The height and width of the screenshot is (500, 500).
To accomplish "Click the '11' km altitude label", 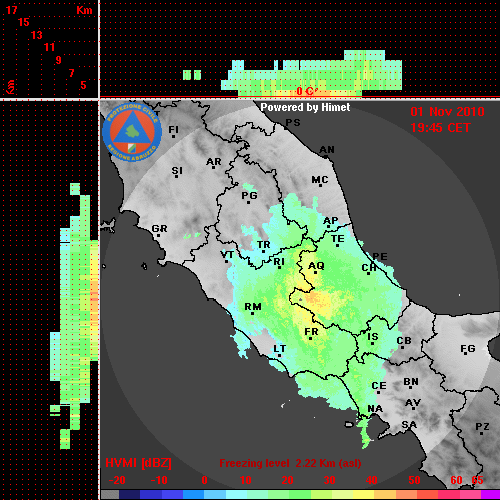I will [x=49, y=47].
